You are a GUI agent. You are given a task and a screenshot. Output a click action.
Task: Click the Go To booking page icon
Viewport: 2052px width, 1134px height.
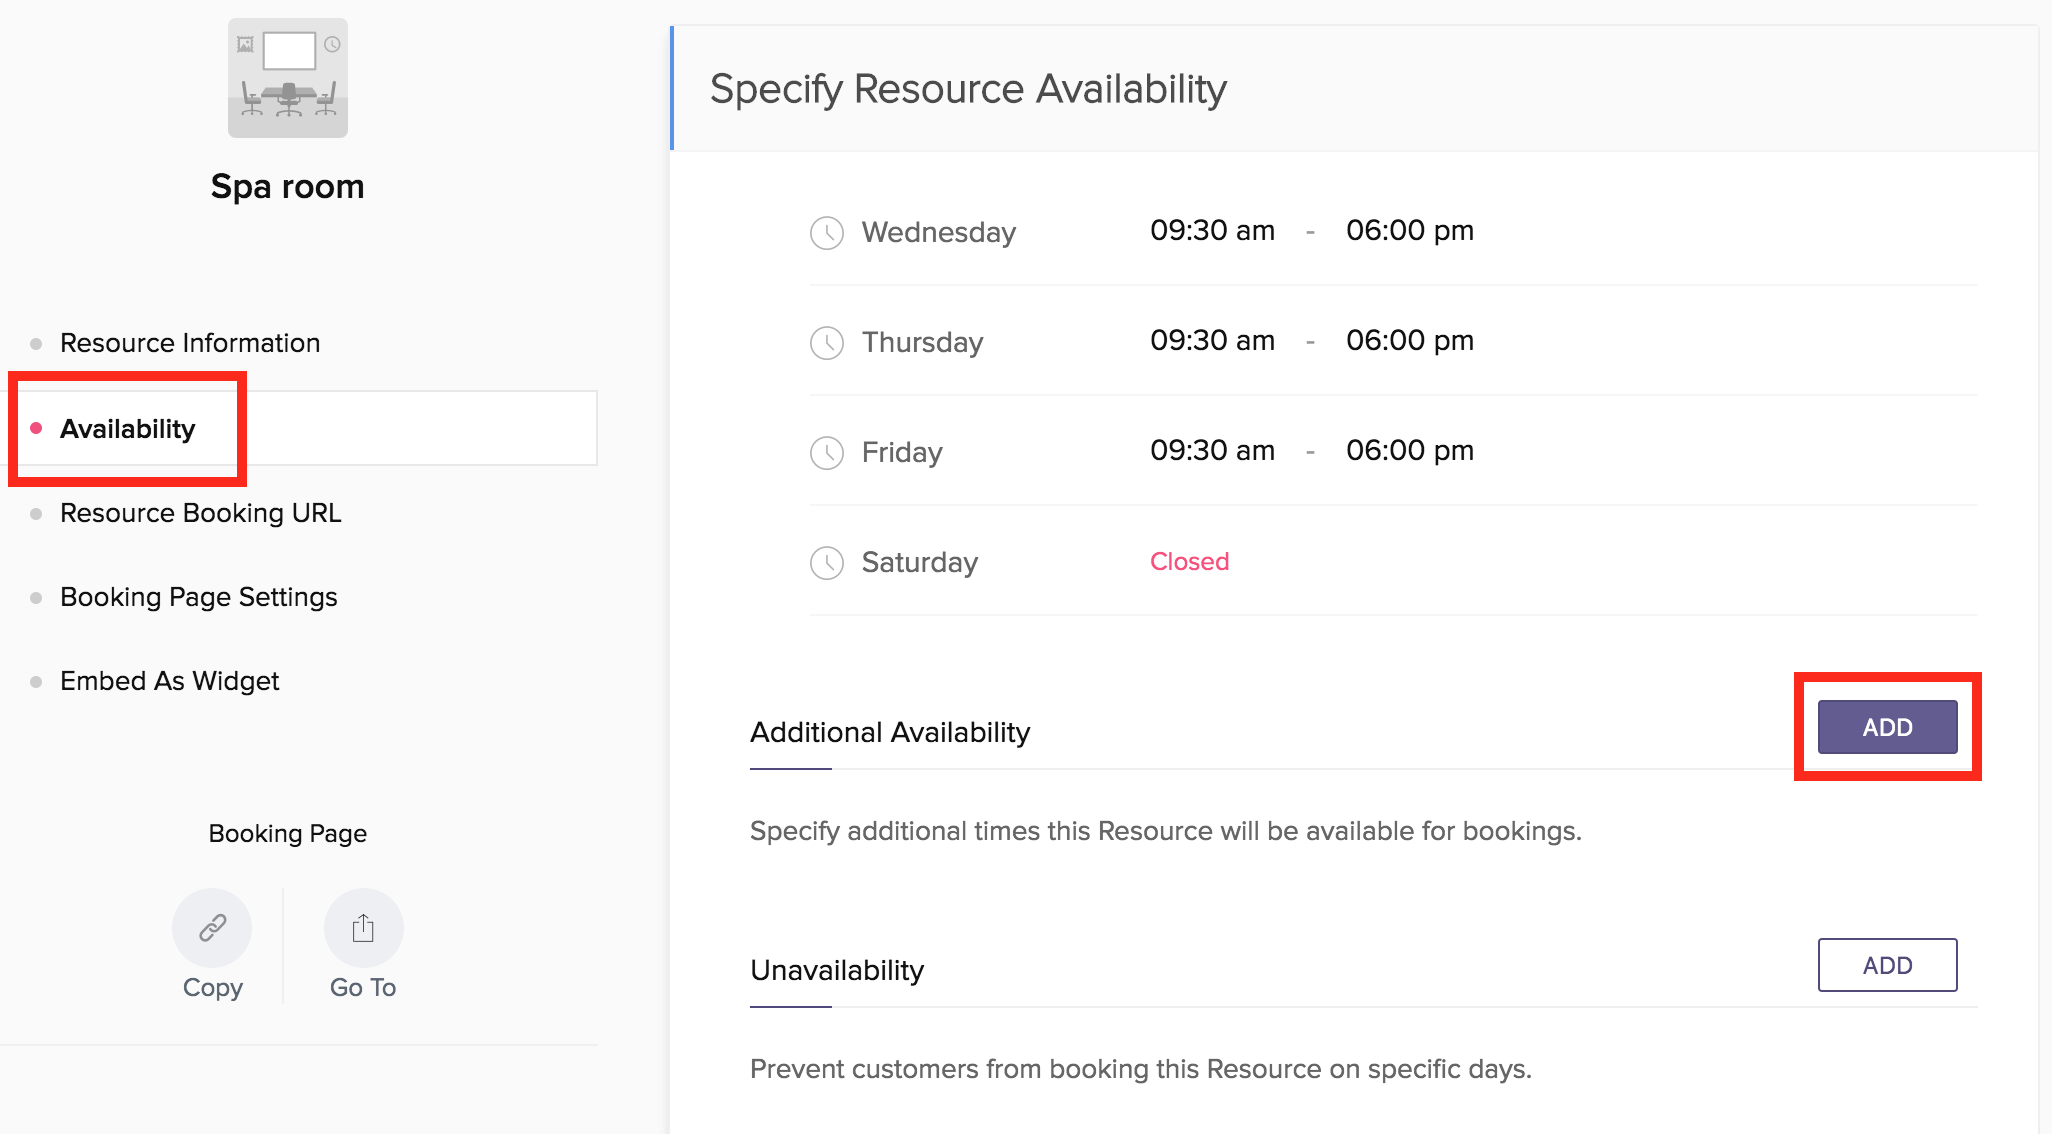pyautogui.click(x=363, y=928)
